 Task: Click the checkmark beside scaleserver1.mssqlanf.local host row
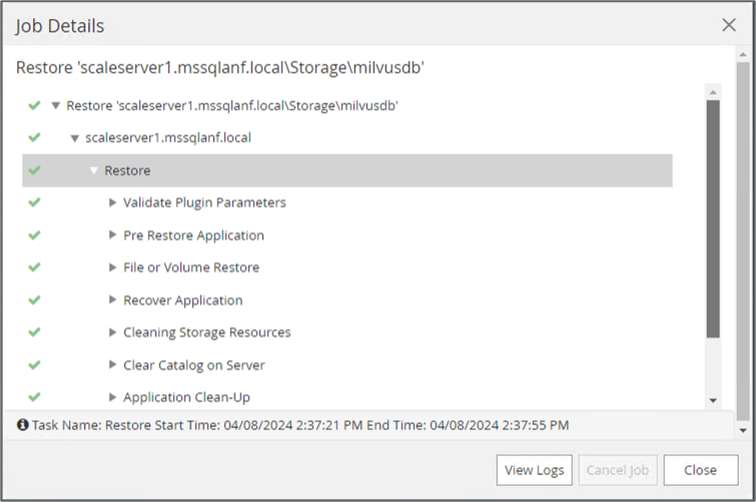(x=35, y=138)
